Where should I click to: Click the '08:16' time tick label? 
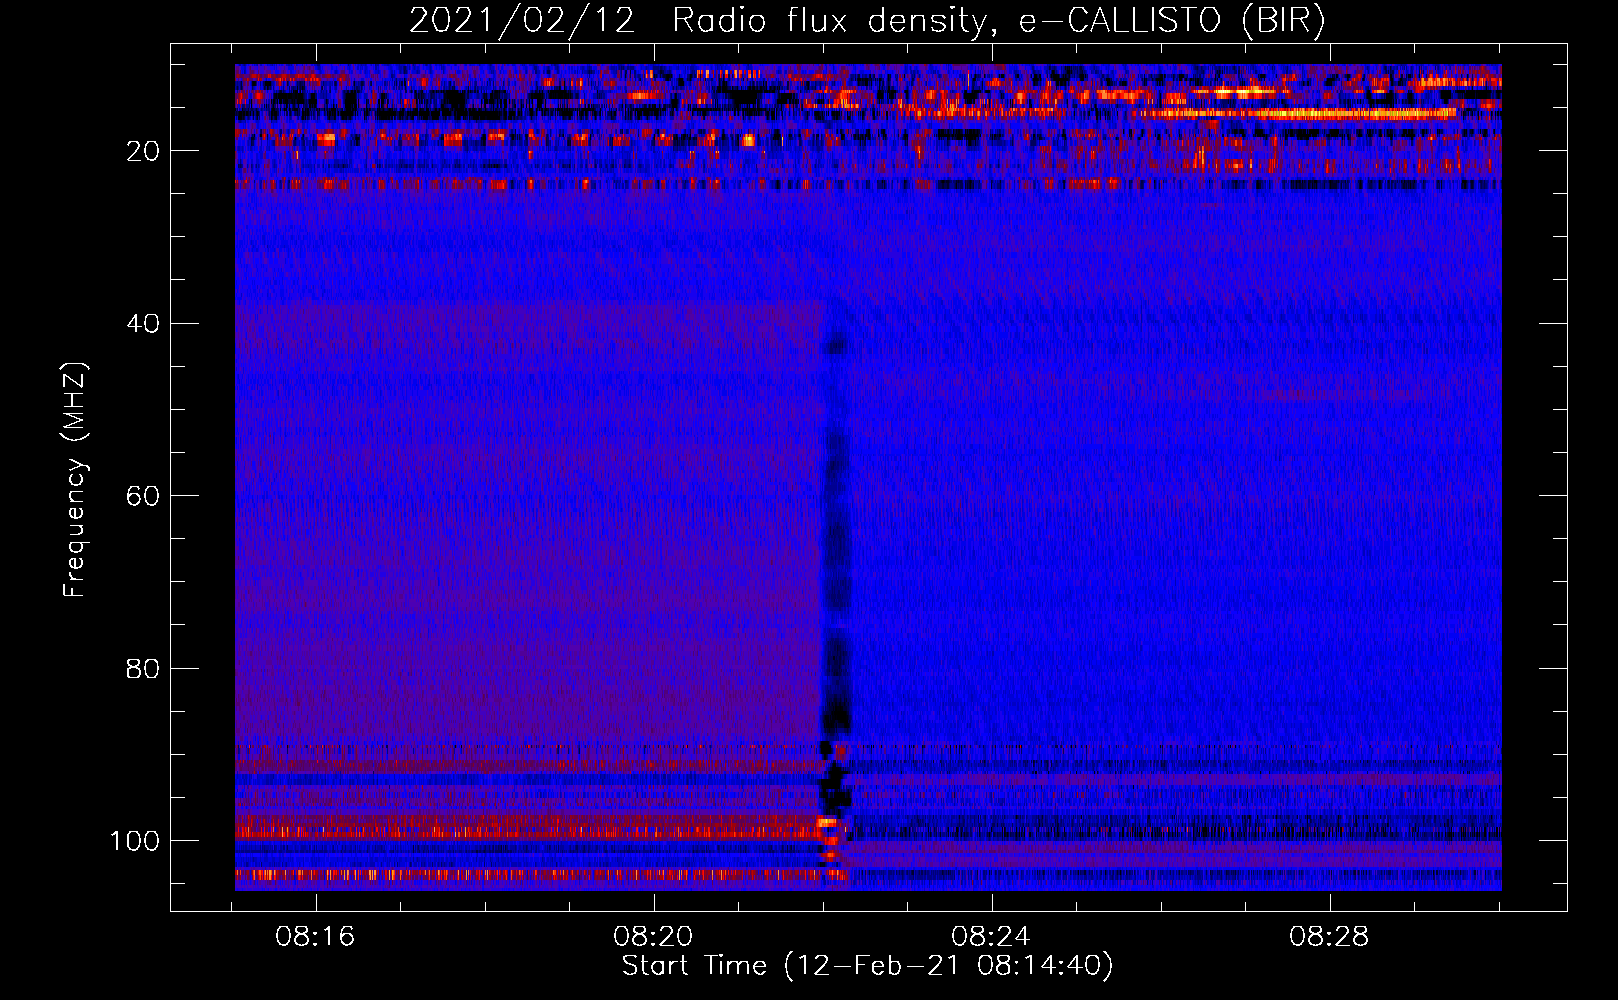pos(316,937)
